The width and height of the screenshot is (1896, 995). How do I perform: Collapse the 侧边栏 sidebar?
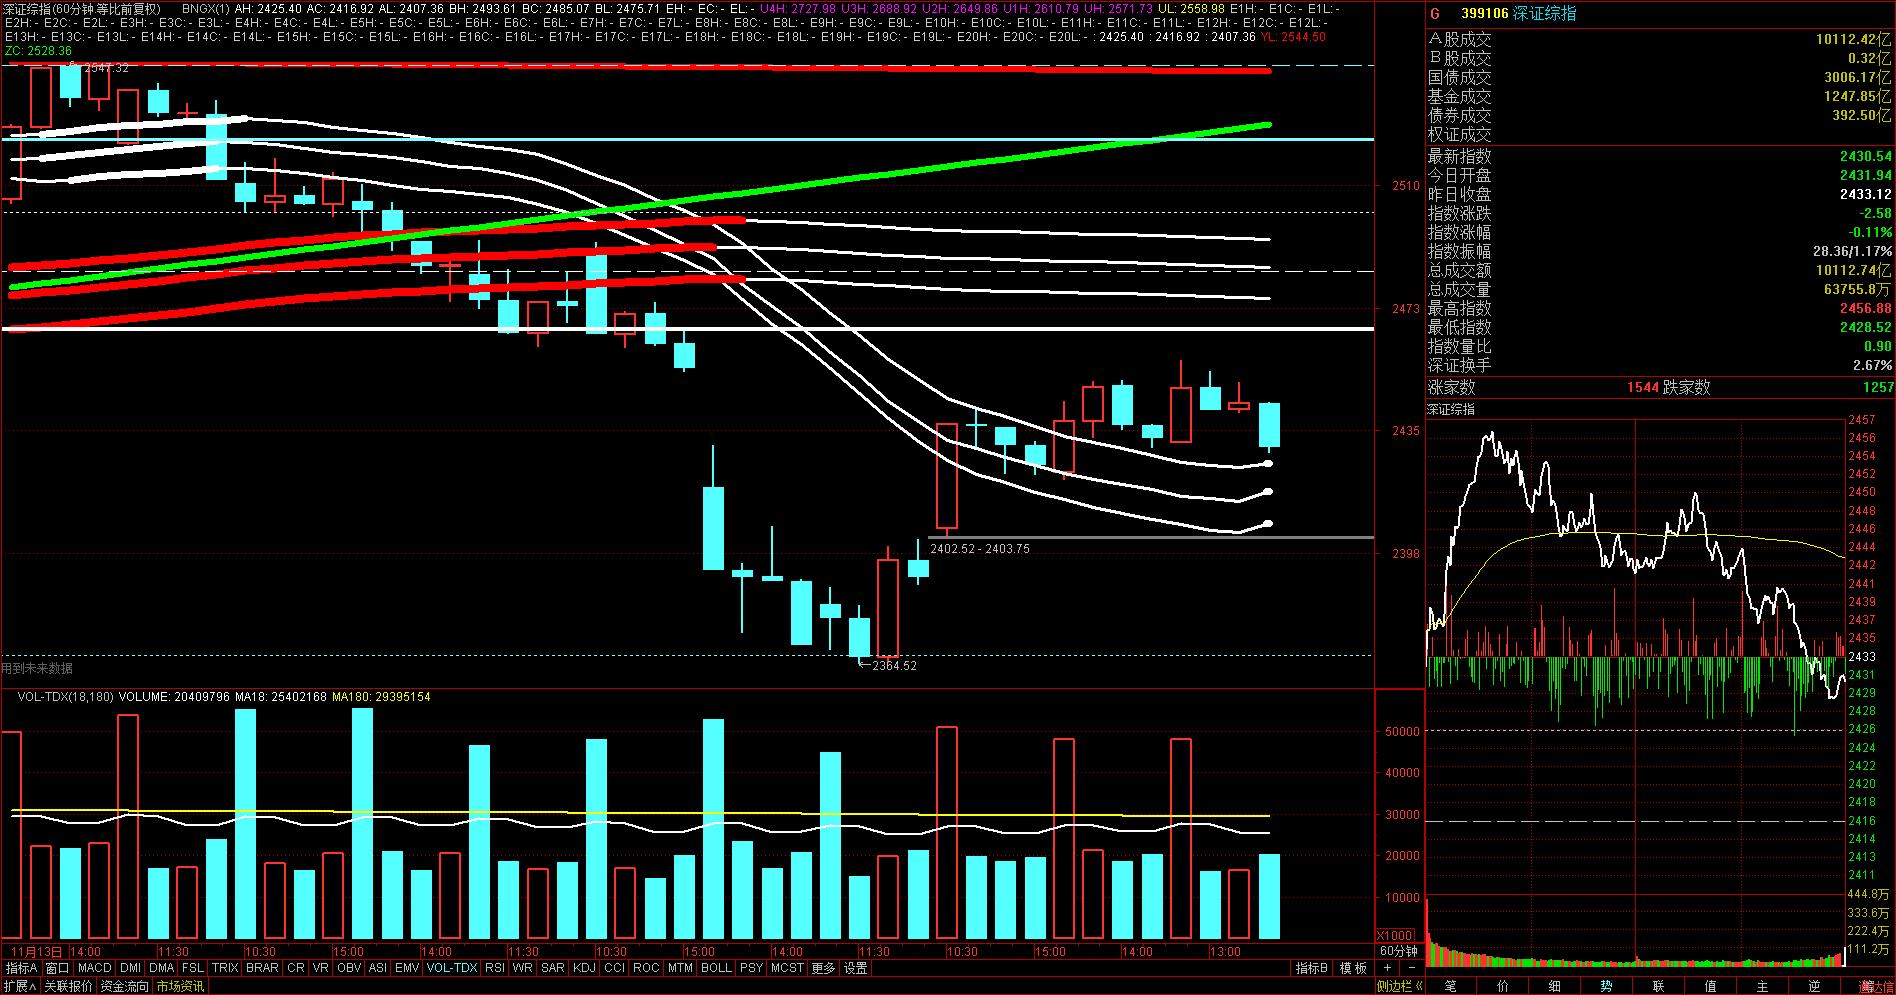pyautogui.click(x=1399, y=986)
